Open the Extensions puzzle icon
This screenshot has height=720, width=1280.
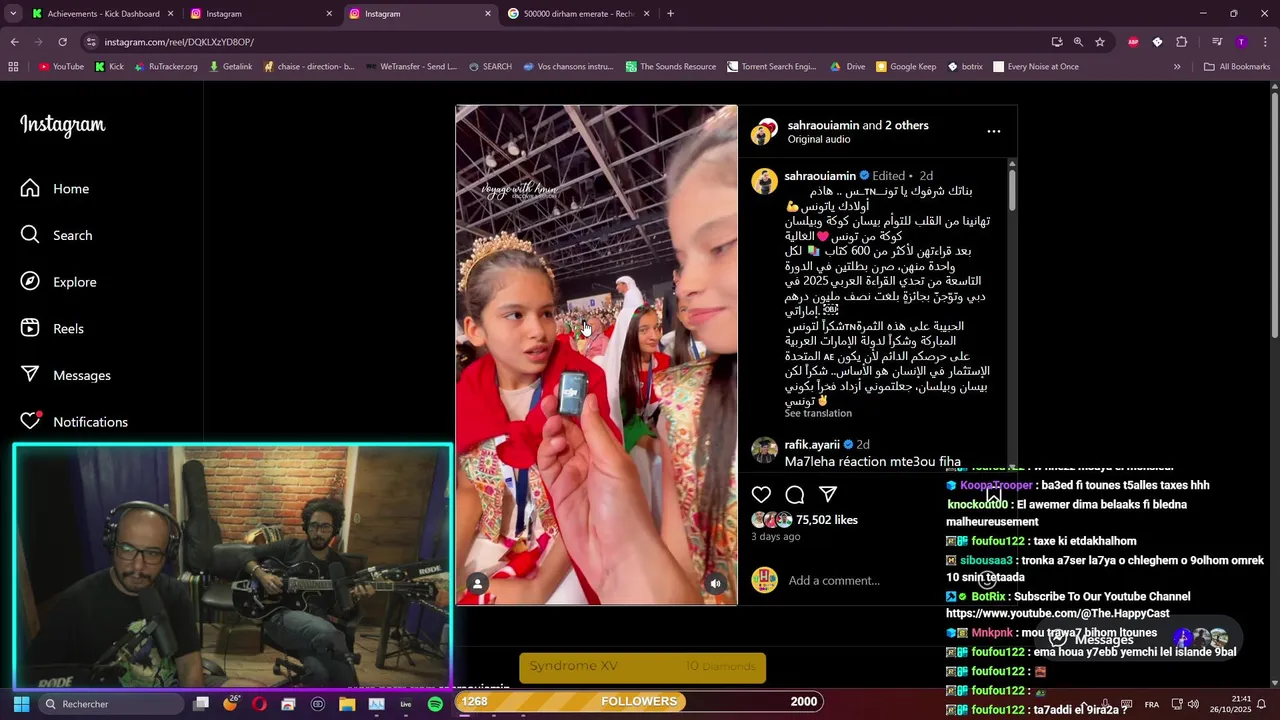pyautogui.click(x=1182, y=42)
